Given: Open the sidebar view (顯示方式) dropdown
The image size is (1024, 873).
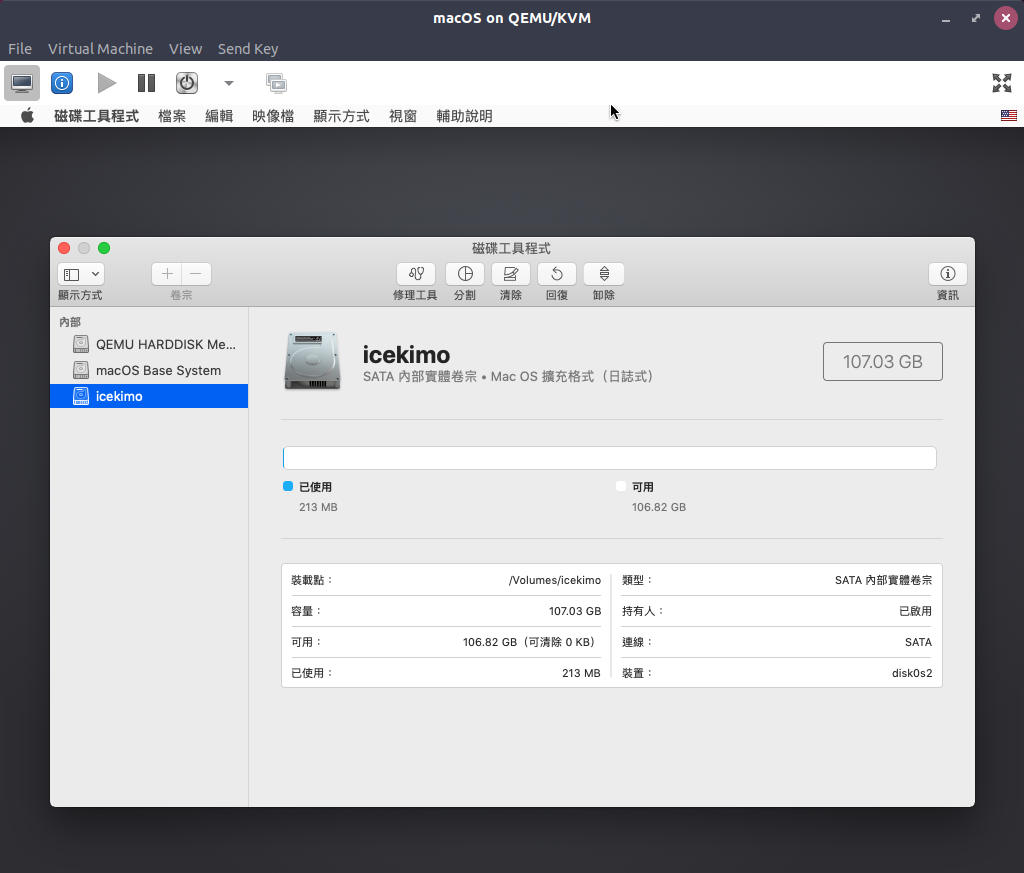Looking at the screenshot, I should (81, 274).
